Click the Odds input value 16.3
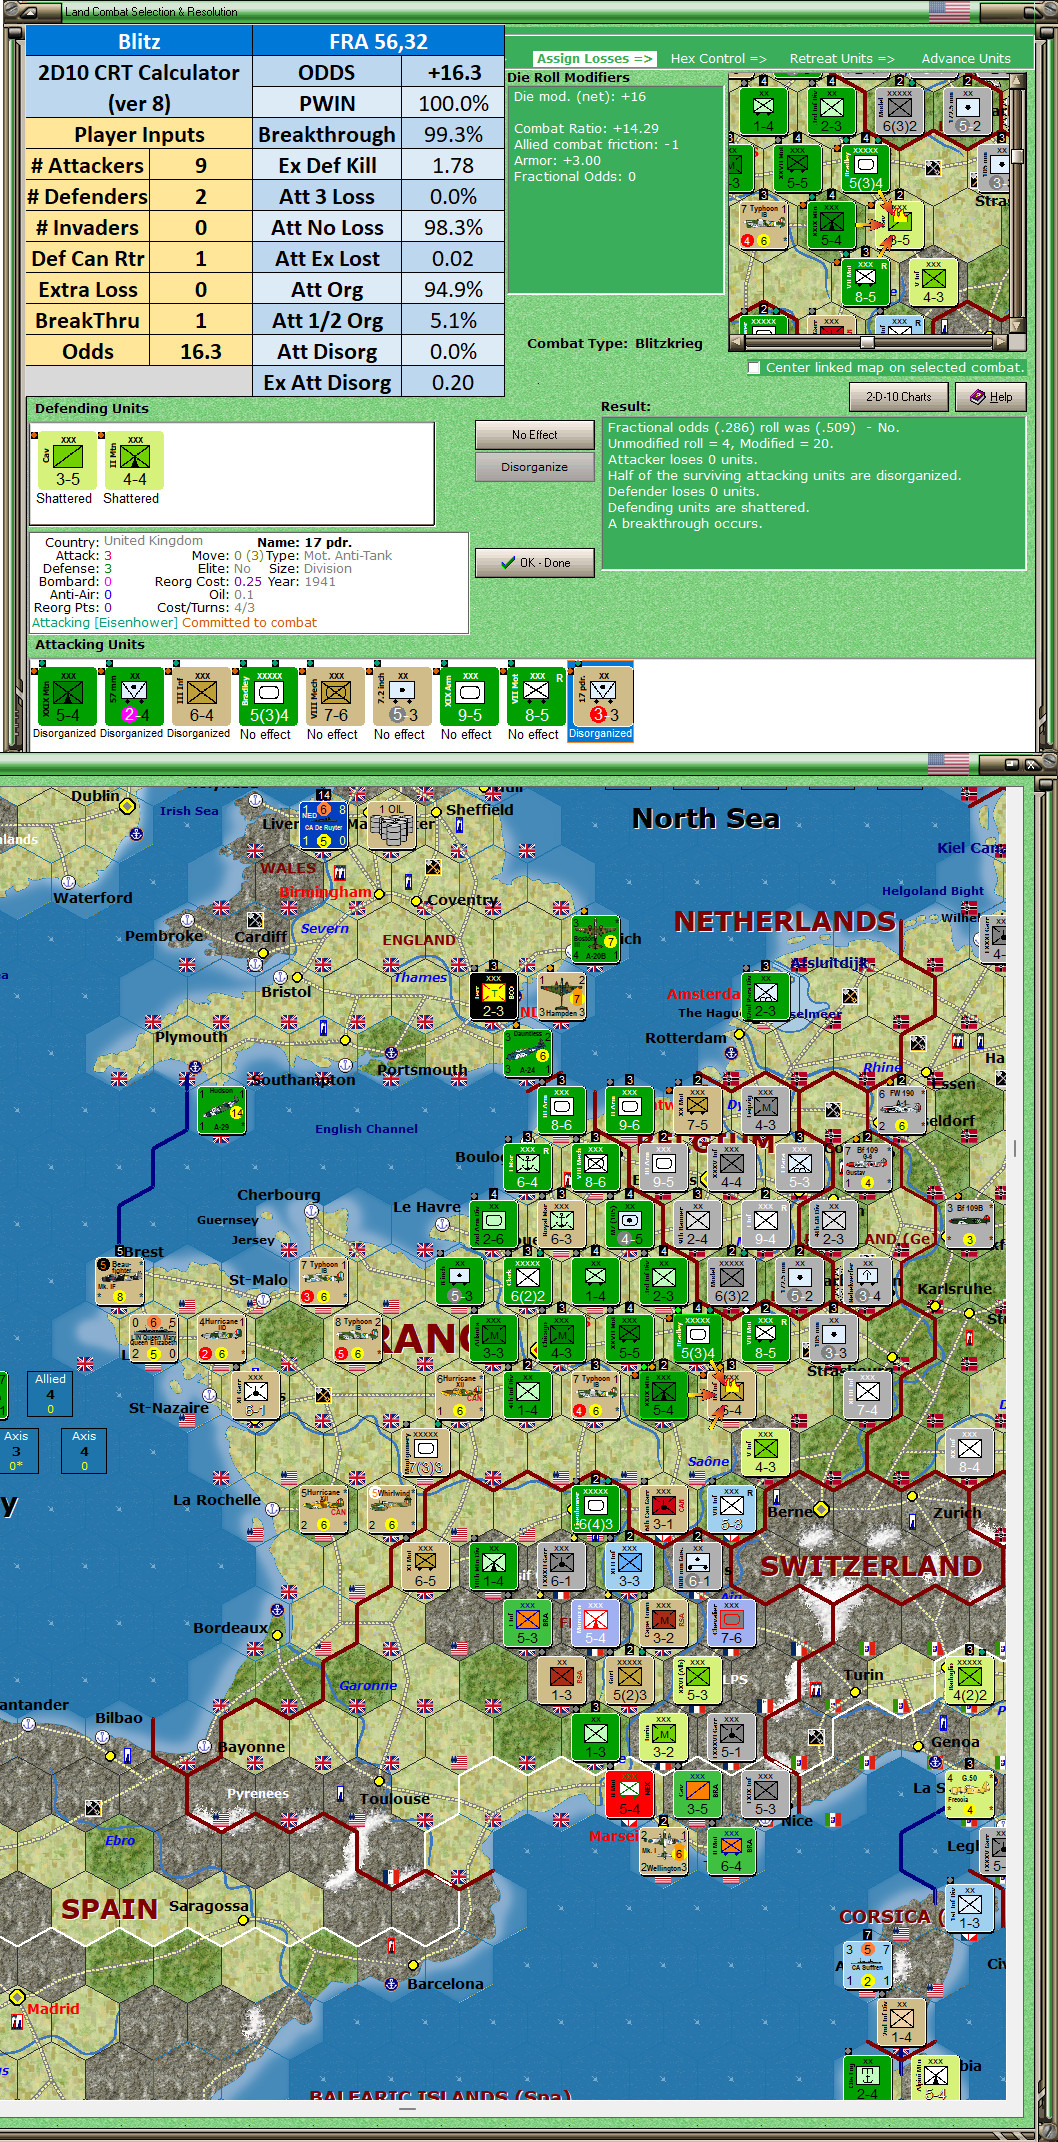Viewport: 1058px width, 2142px height. (201, 351)
